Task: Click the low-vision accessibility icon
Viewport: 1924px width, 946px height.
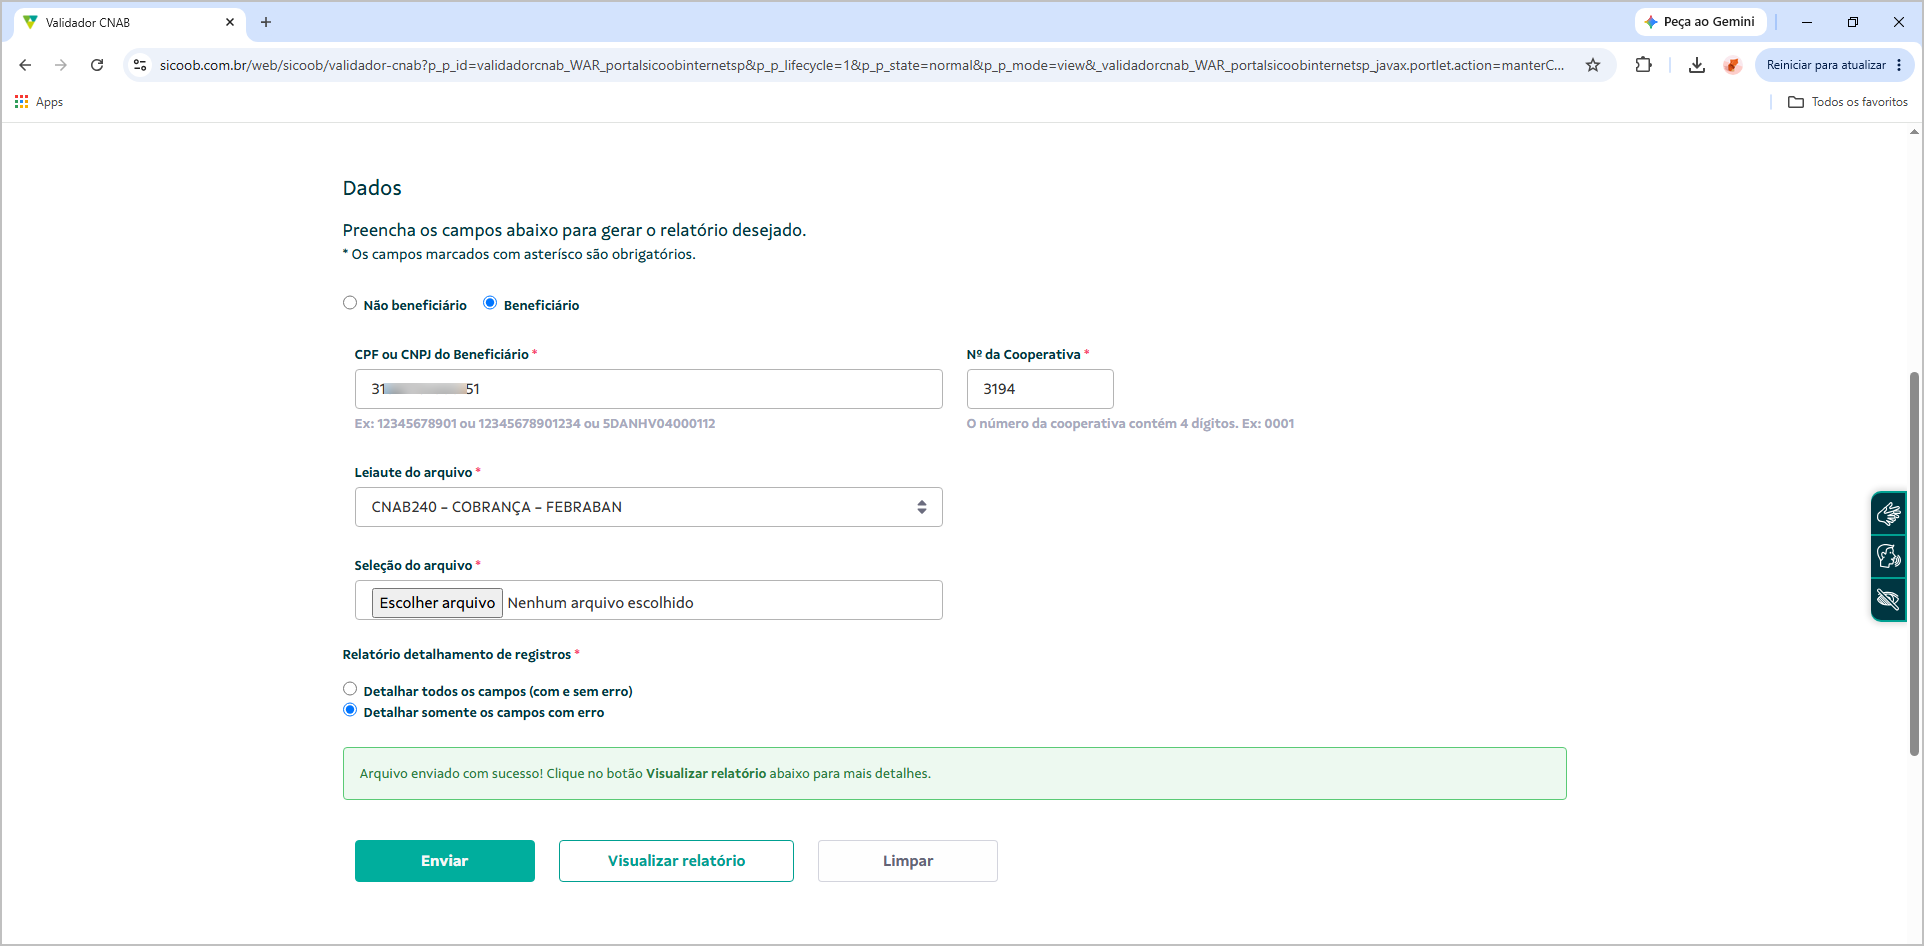Action: [1888, 599]
